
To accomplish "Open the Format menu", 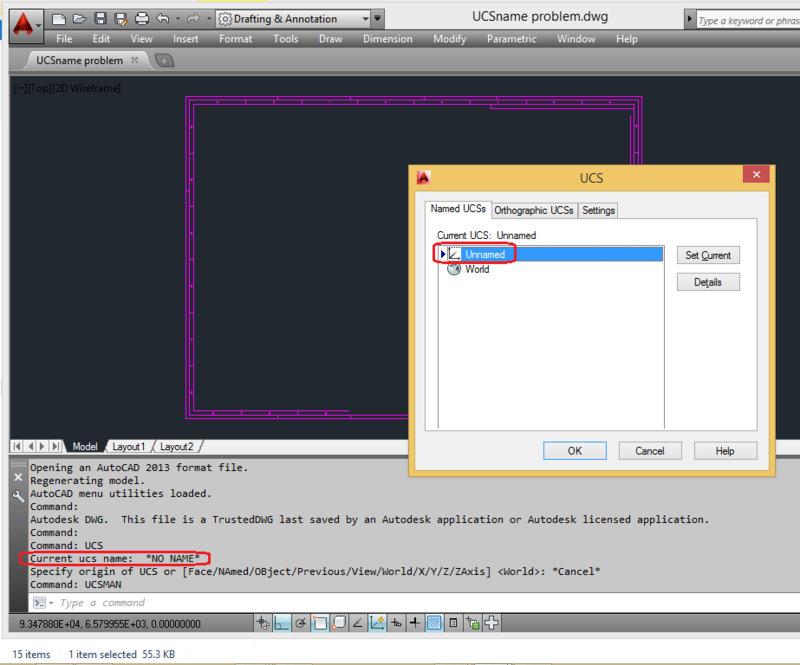I will (x=235, y=39).
